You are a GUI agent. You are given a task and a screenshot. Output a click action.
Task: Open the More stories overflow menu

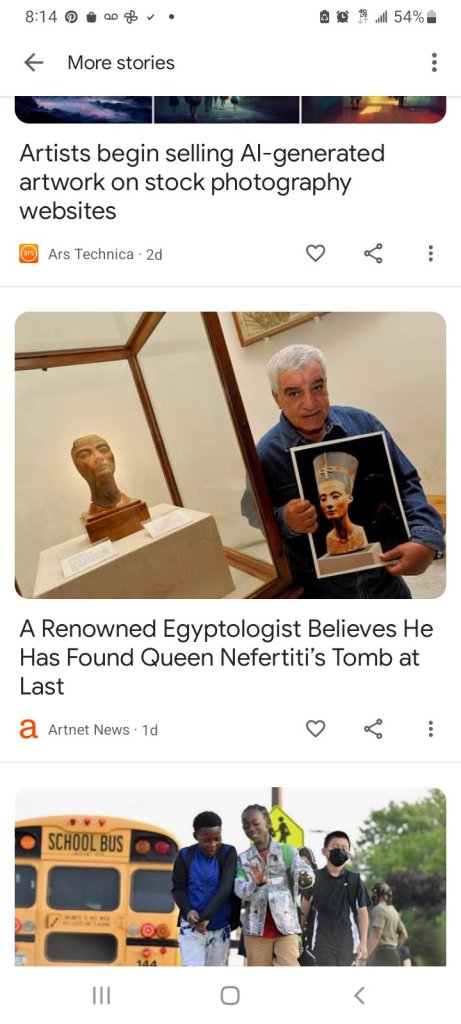[434, 63]
